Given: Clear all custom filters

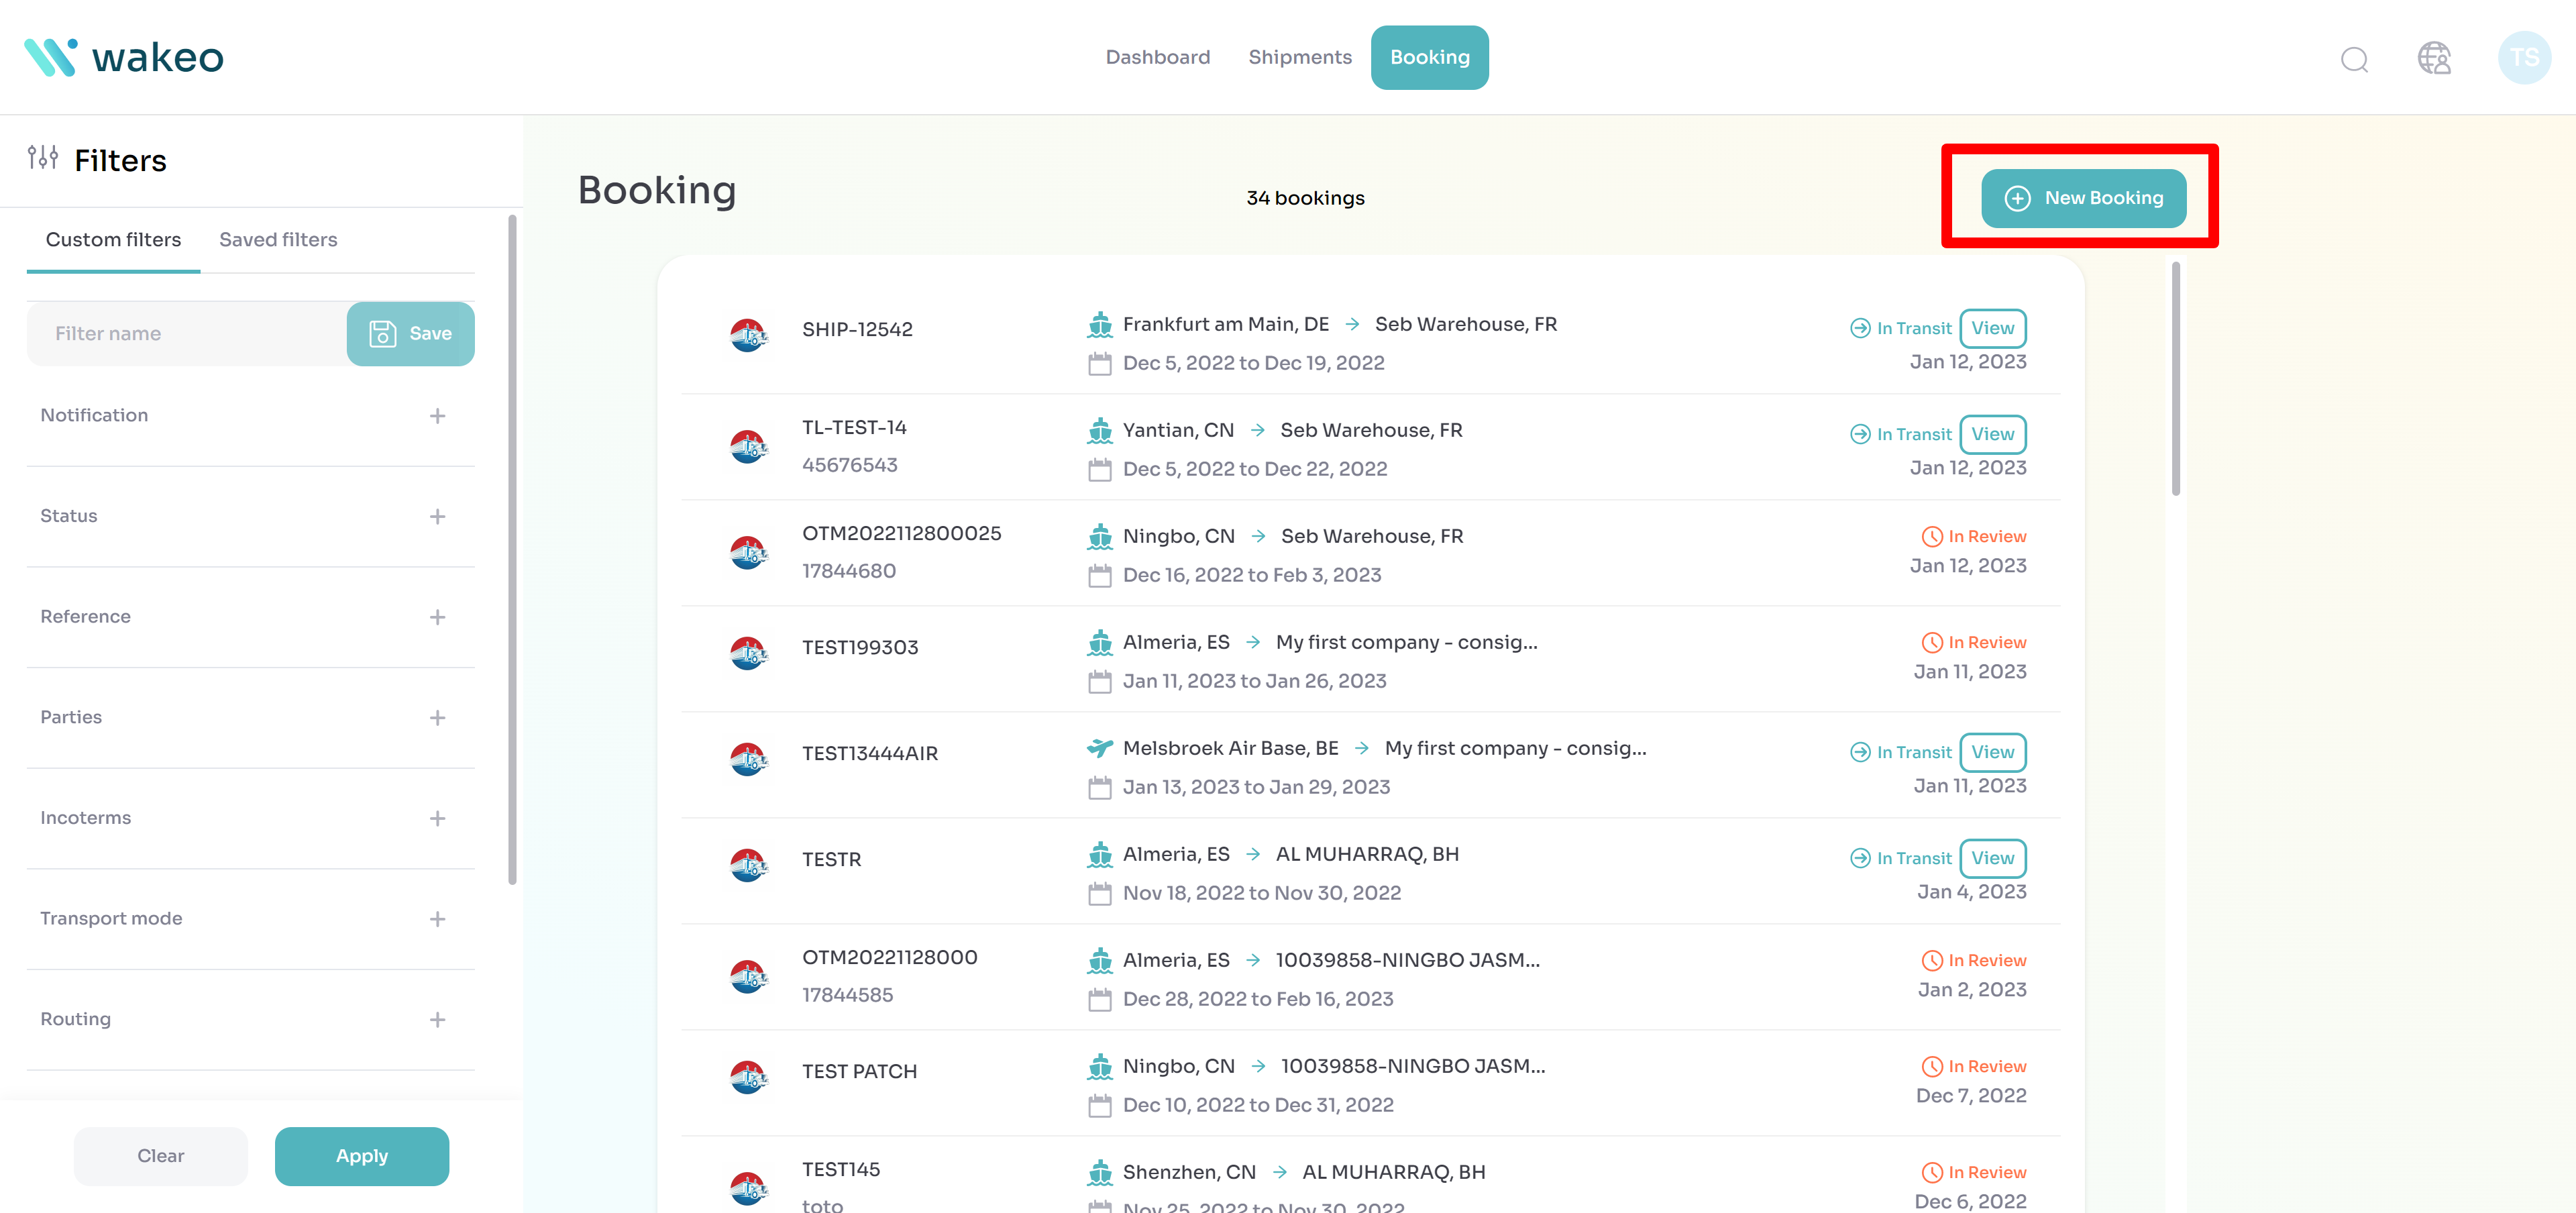Looking at the screenshot, I should click(160, 1155).
